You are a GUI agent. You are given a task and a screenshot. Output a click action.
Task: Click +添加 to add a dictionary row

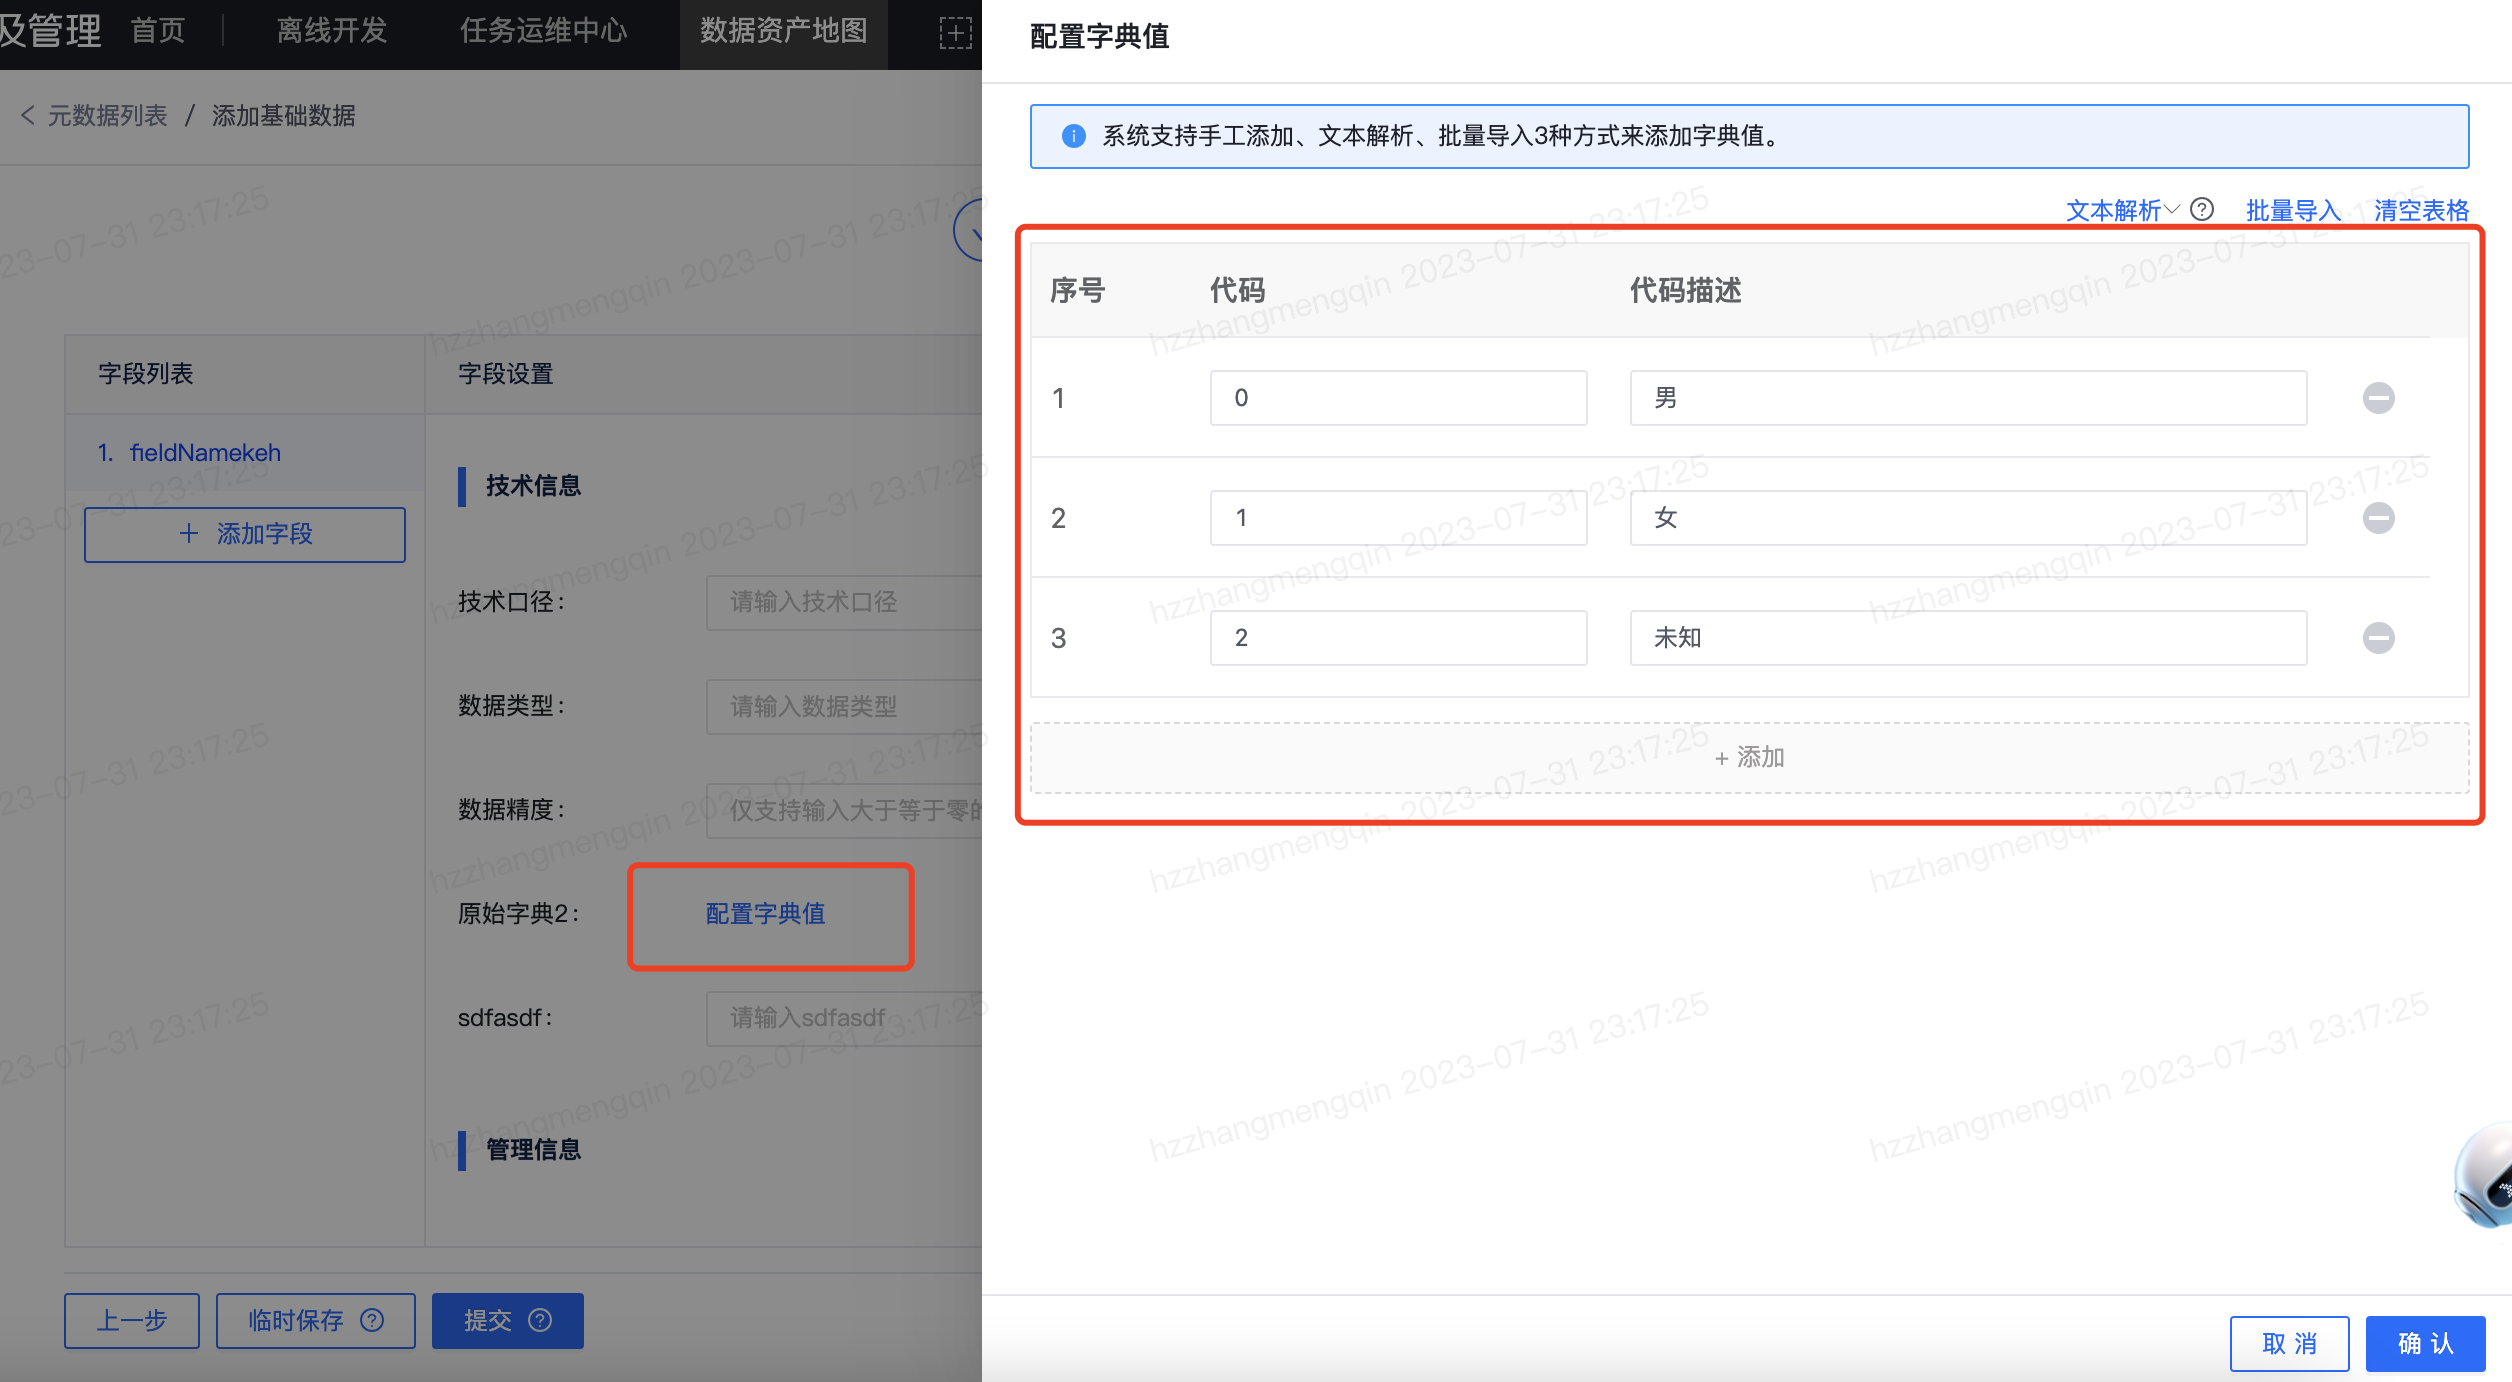point(1748,757)
